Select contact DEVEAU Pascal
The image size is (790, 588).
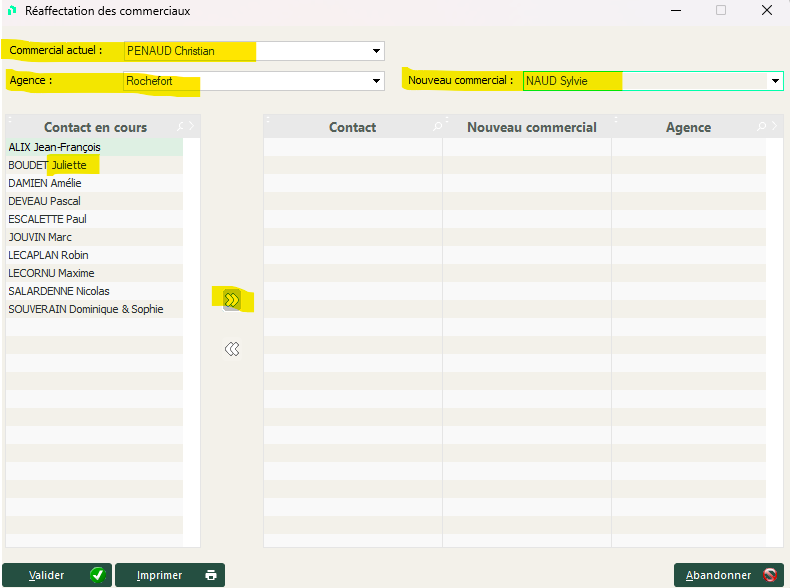pos(94,201)
